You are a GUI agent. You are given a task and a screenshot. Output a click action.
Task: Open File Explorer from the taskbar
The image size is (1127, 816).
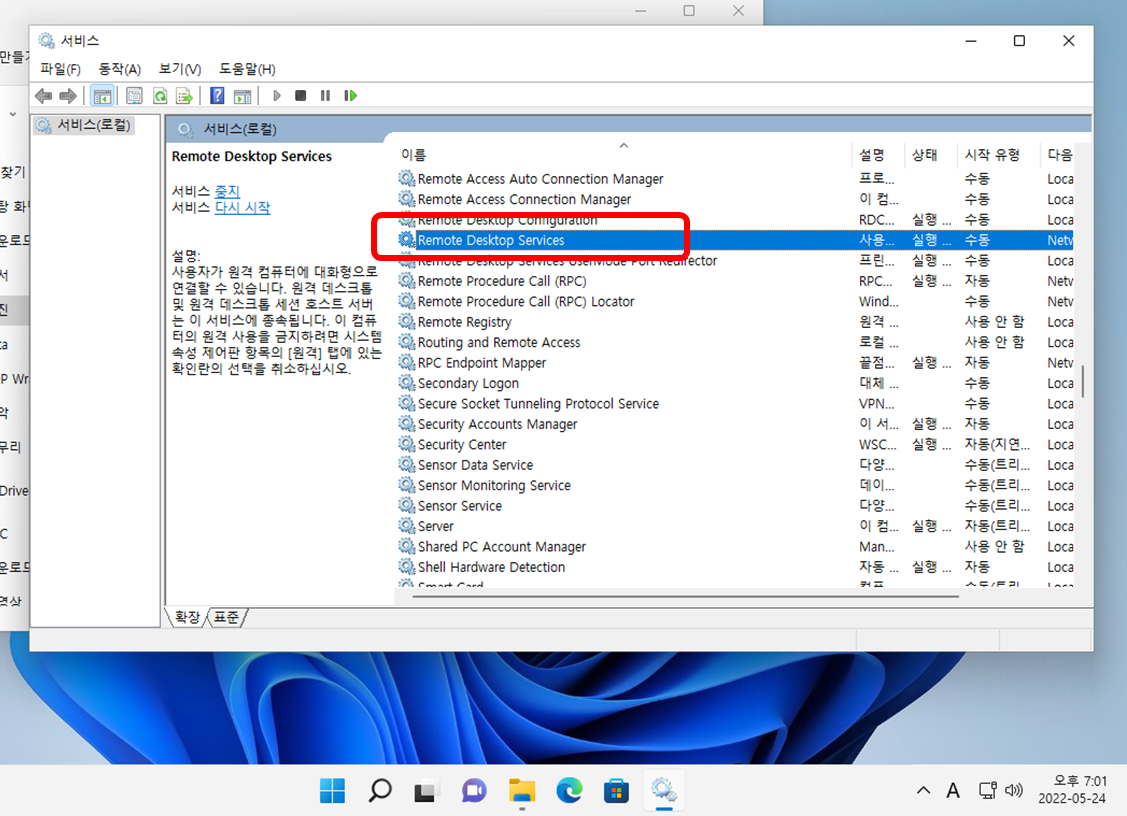point(522,791)
